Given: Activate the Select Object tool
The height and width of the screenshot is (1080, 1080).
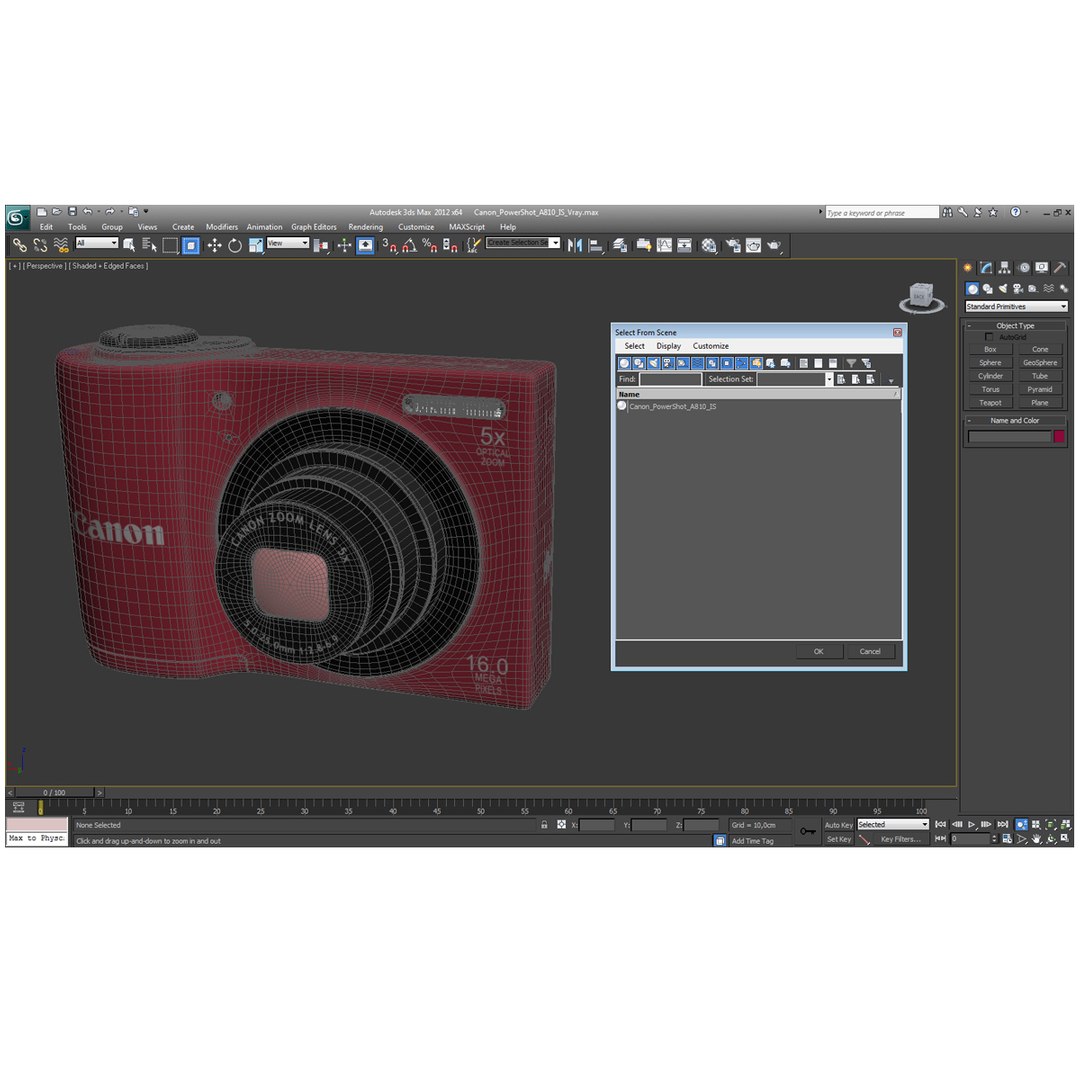Looking at the screenshot, I should click(x=129, y=245).
